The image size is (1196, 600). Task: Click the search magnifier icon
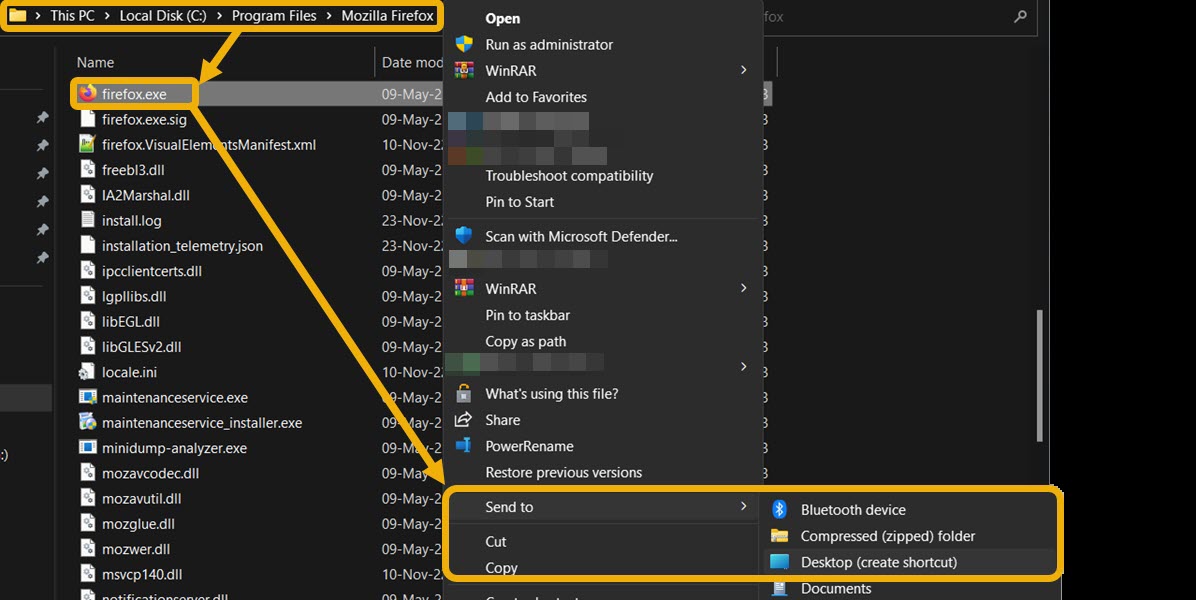pyautogui.click(x=1019, y=17)
